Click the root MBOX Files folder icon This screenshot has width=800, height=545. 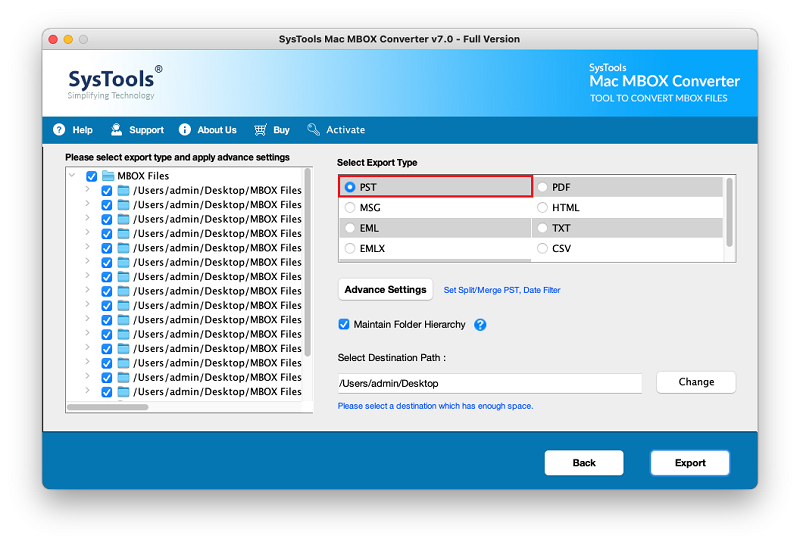pyautogui.click(x=108, y=176)
